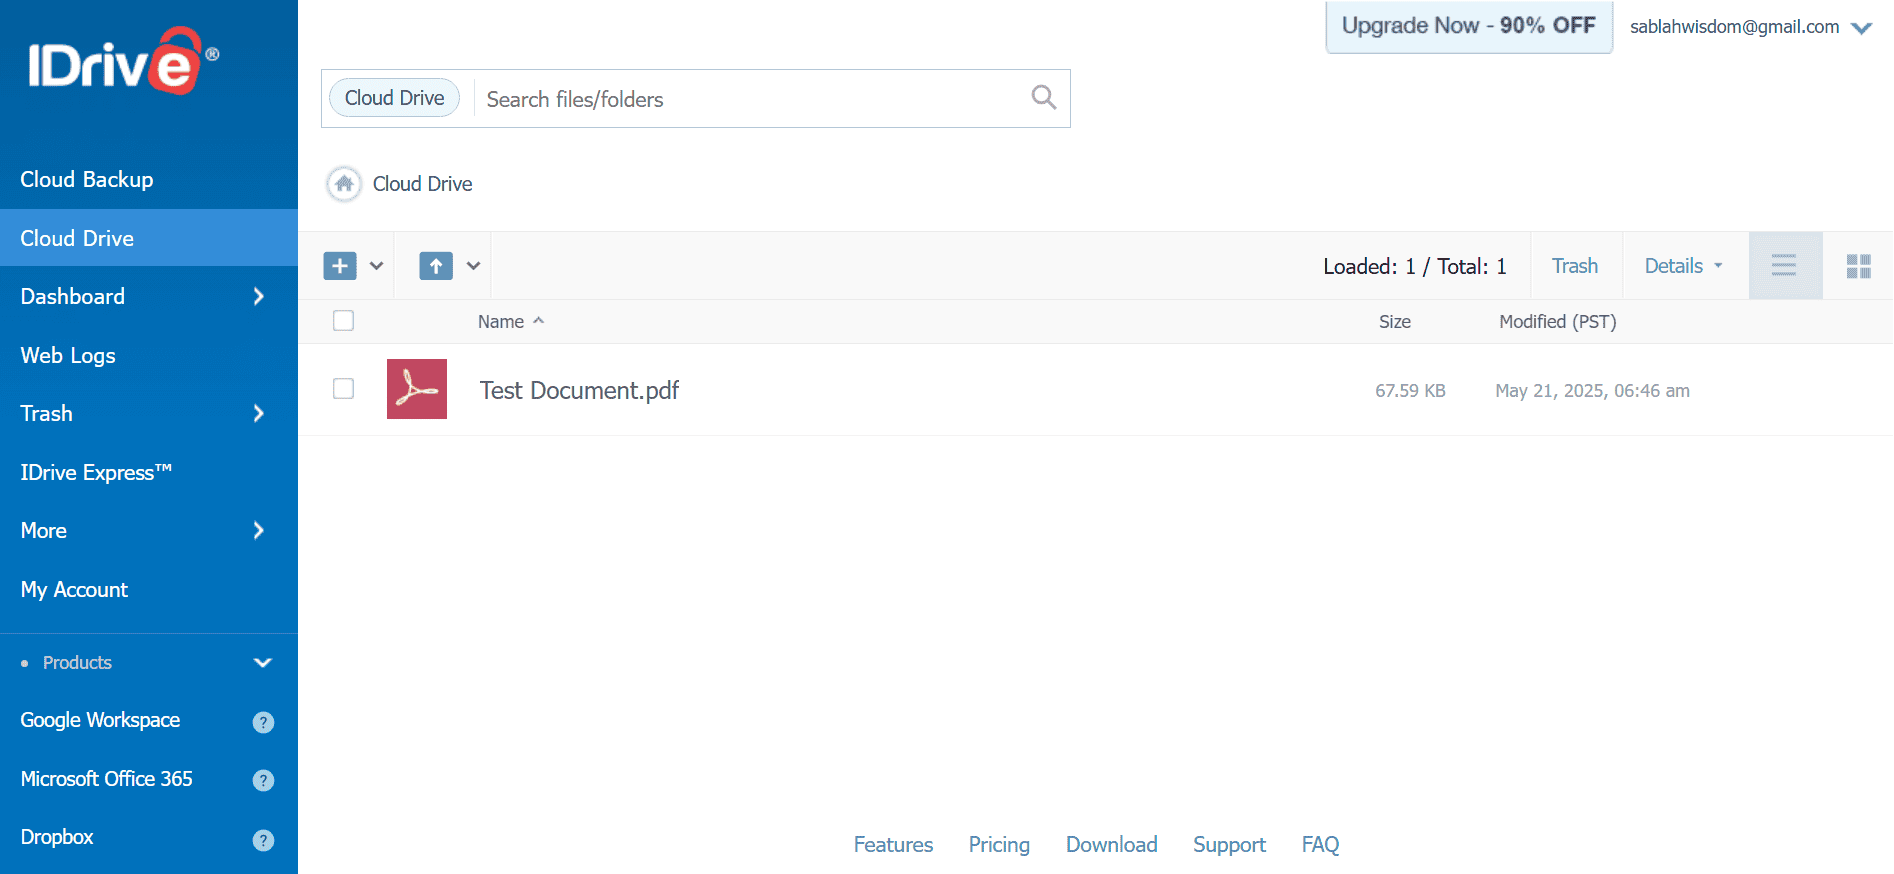The width and height of the screenshot is (1894, 874).
Task: Click the Search files/folders field
Action: pyautogui.click(x=750, y=99)
